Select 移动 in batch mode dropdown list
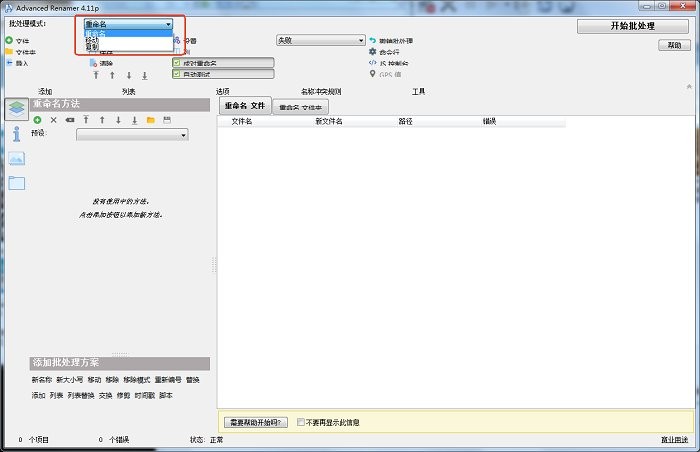The image size is (700, 452). point(92,40)
